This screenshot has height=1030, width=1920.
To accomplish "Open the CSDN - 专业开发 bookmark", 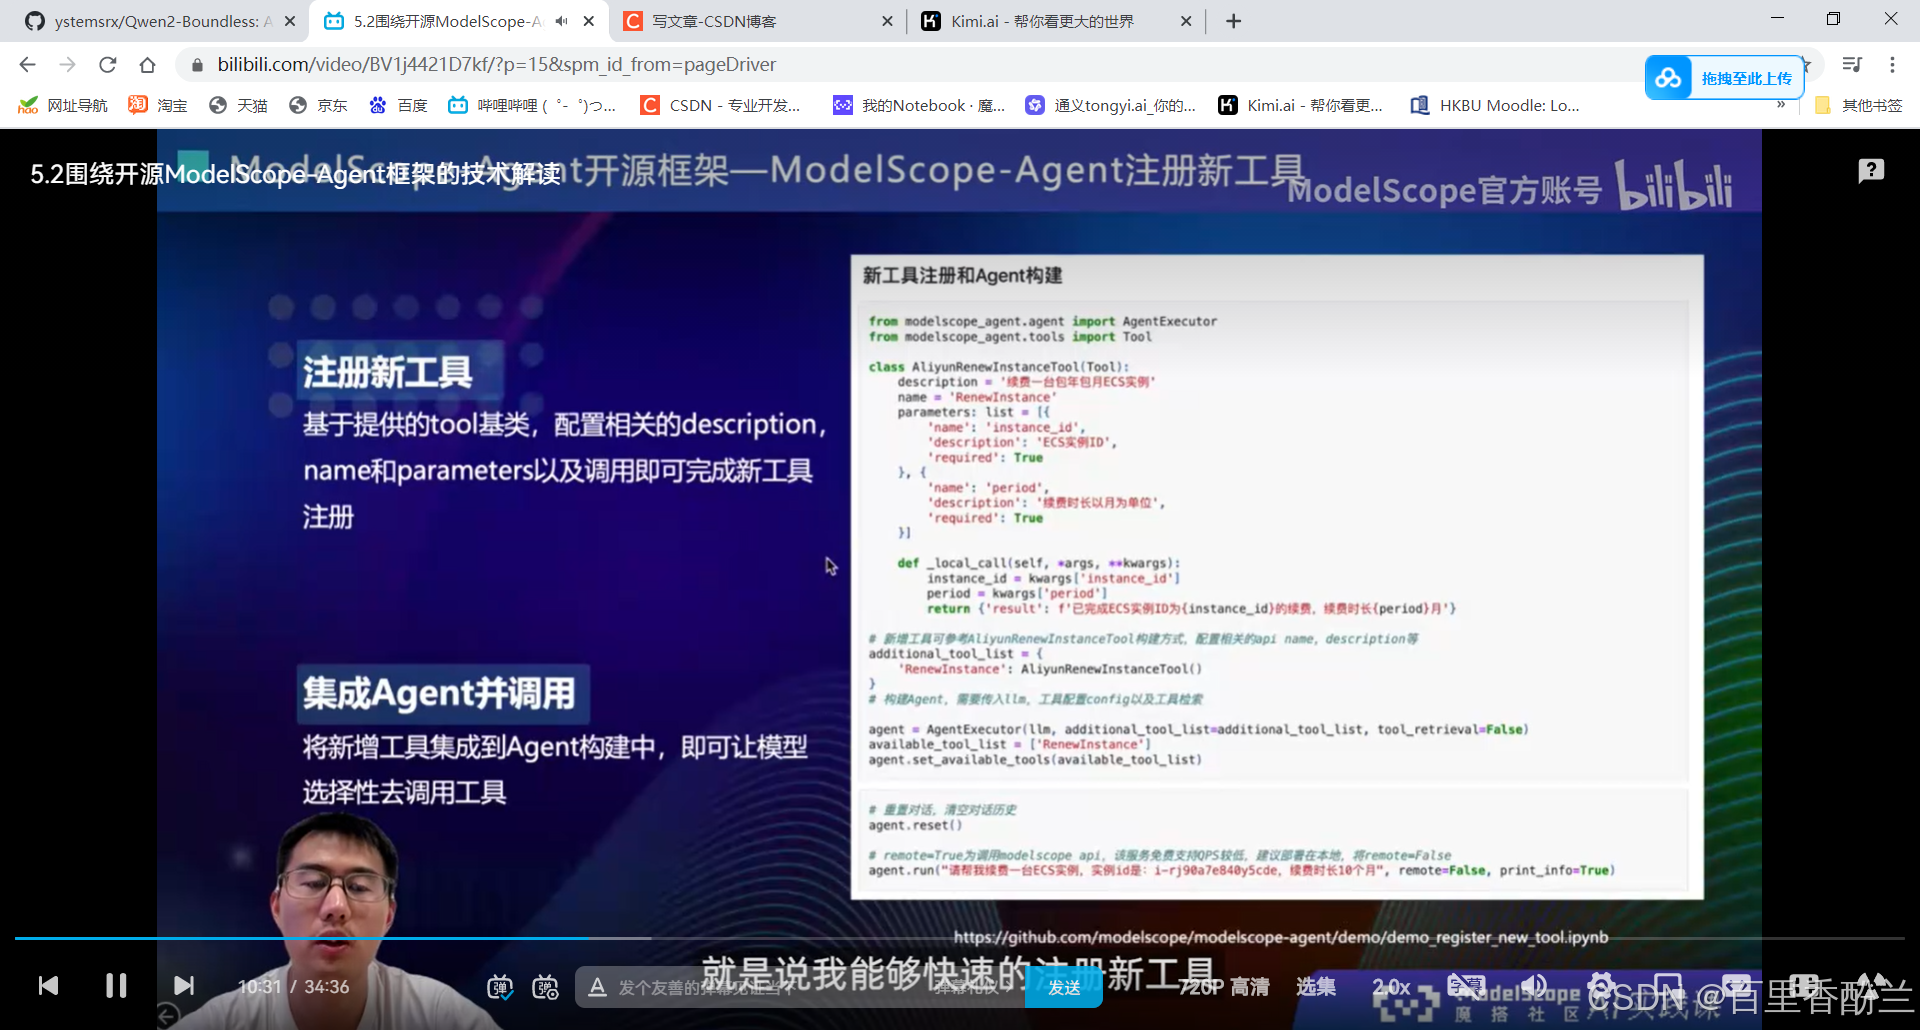I will pos(721,105).
